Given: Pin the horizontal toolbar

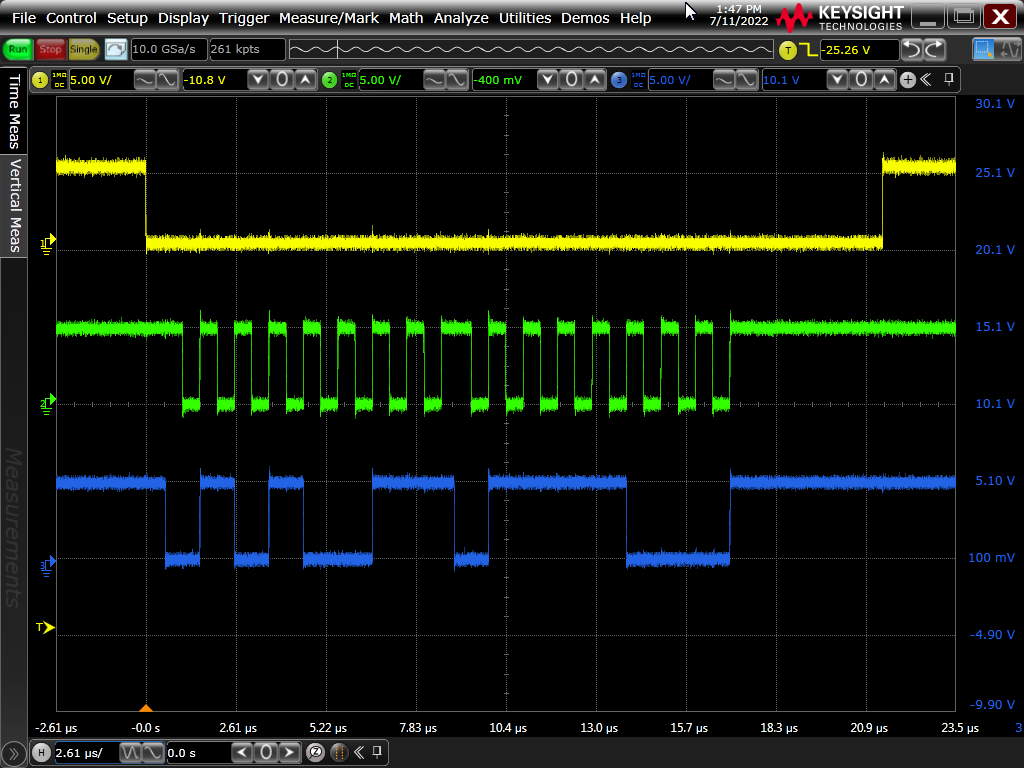Looking at the screenshot, I should [377, 752].
